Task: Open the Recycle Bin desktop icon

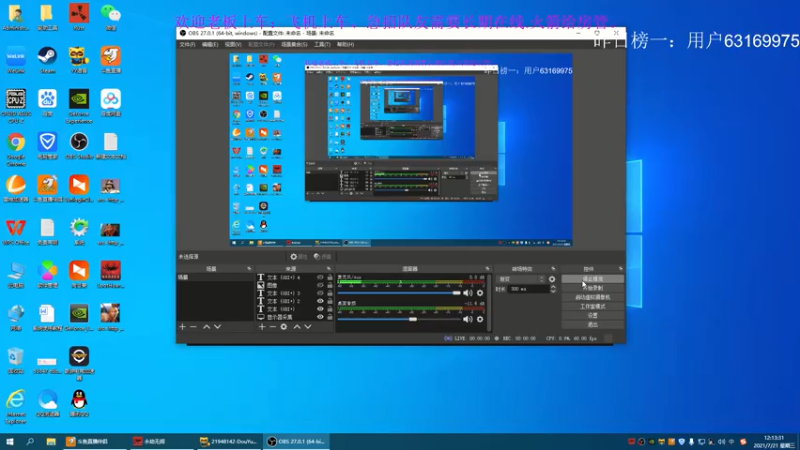Action: tap(16, 360)
